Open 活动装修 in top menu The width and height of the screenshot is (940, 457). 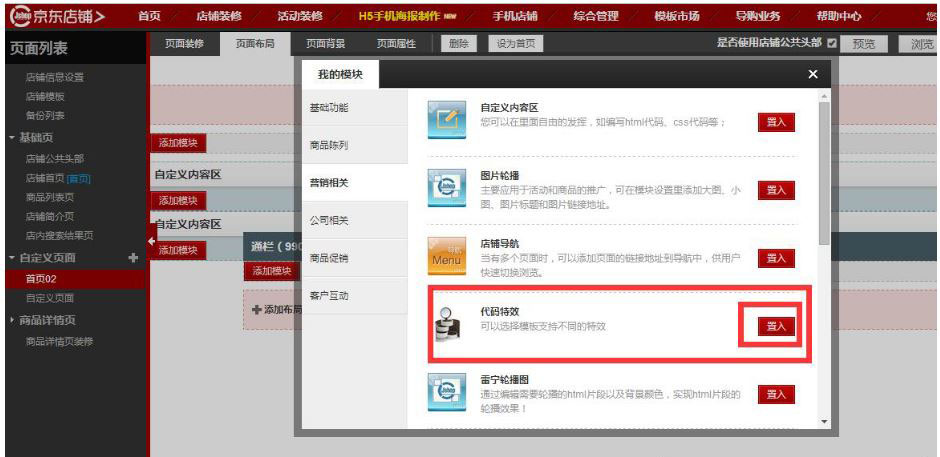coord(298,16)
